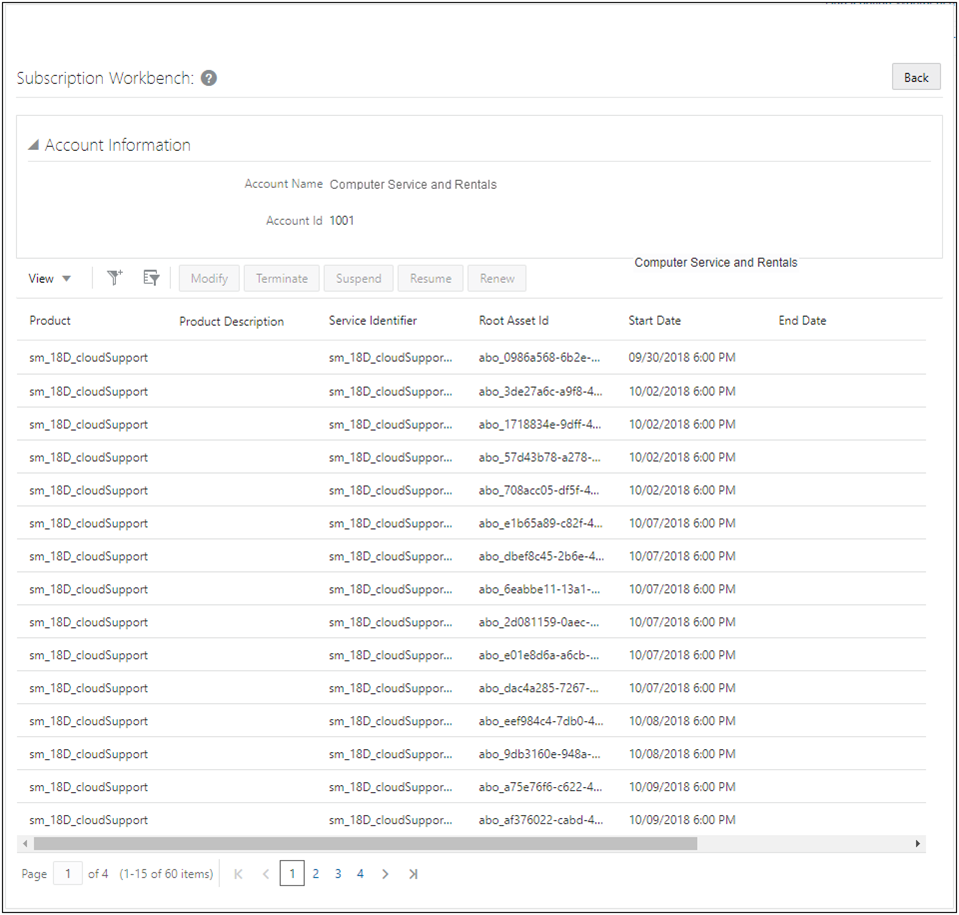Click the Resume button

point(430,278)
